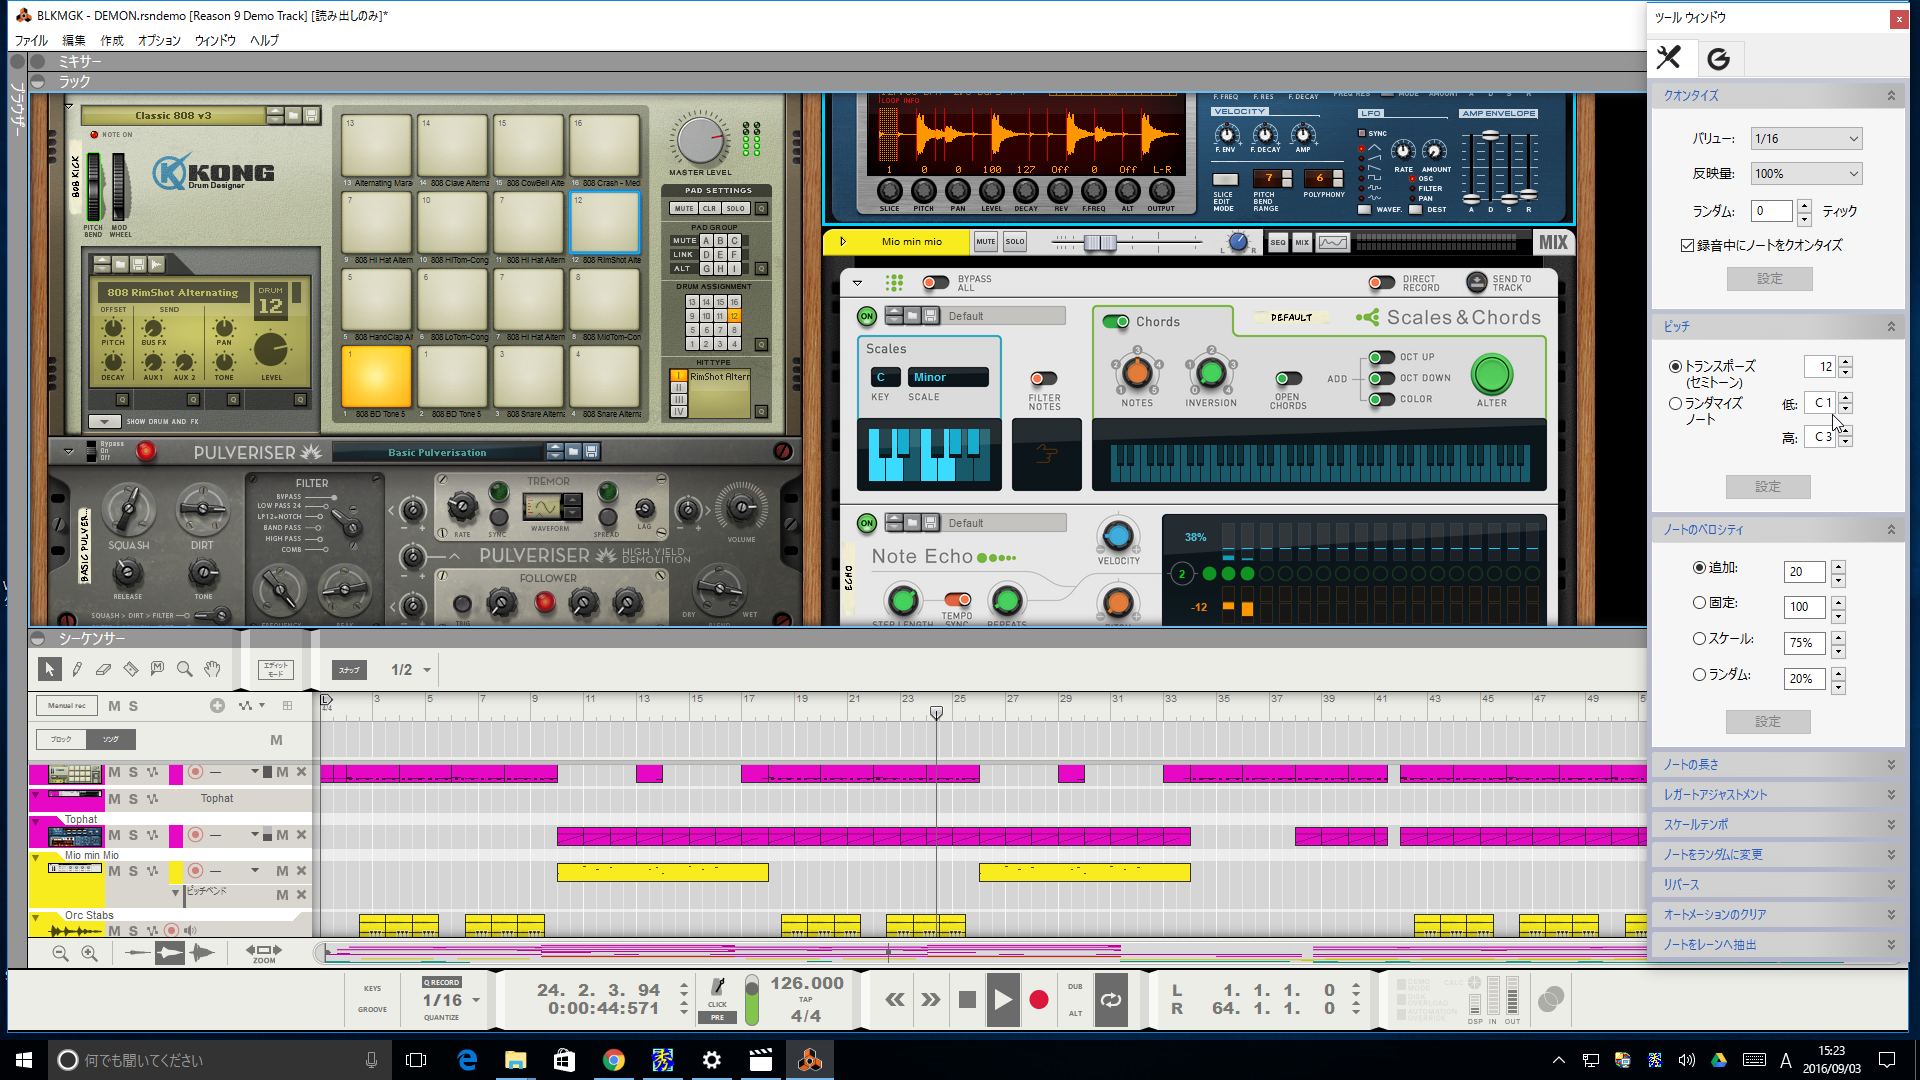Expand the Legato Adjustment section
1920x1080 pixels.
1778,795
